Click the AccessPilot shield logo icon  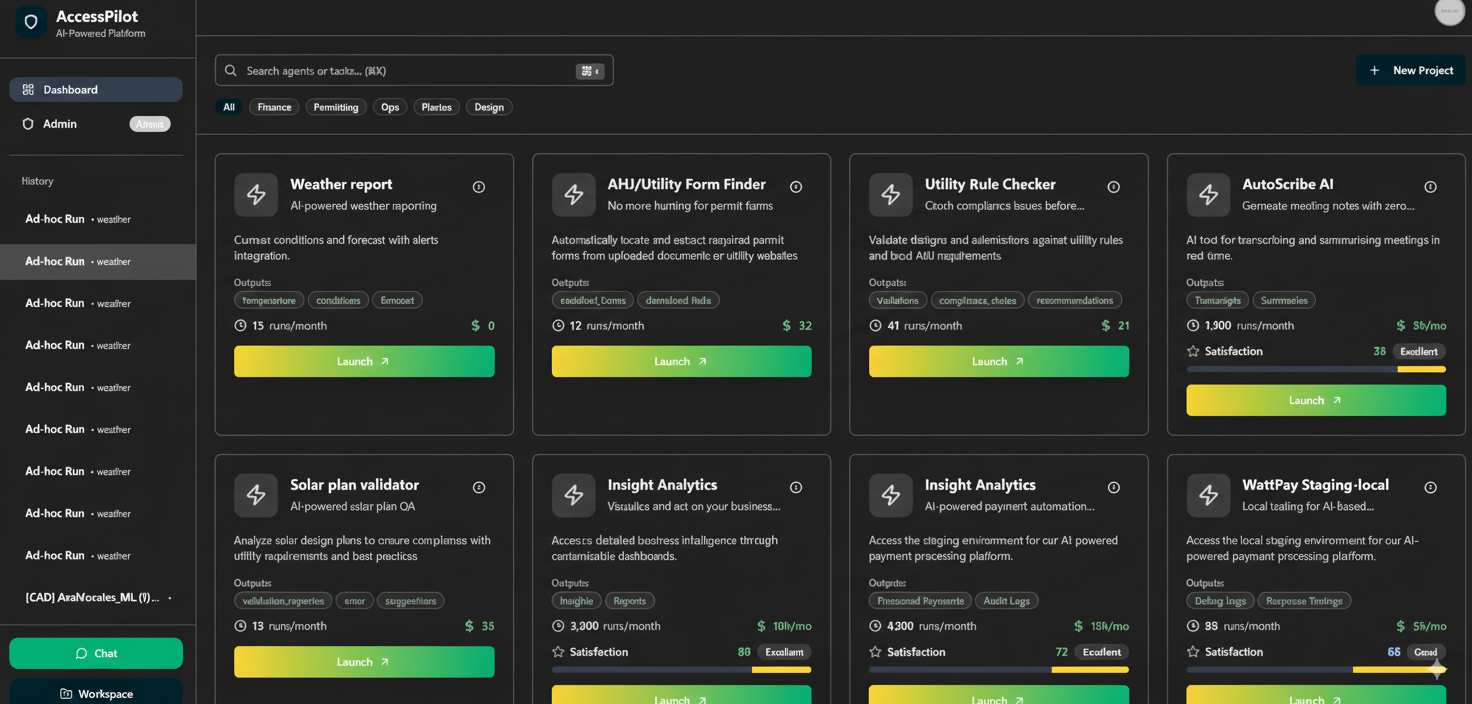30,21
